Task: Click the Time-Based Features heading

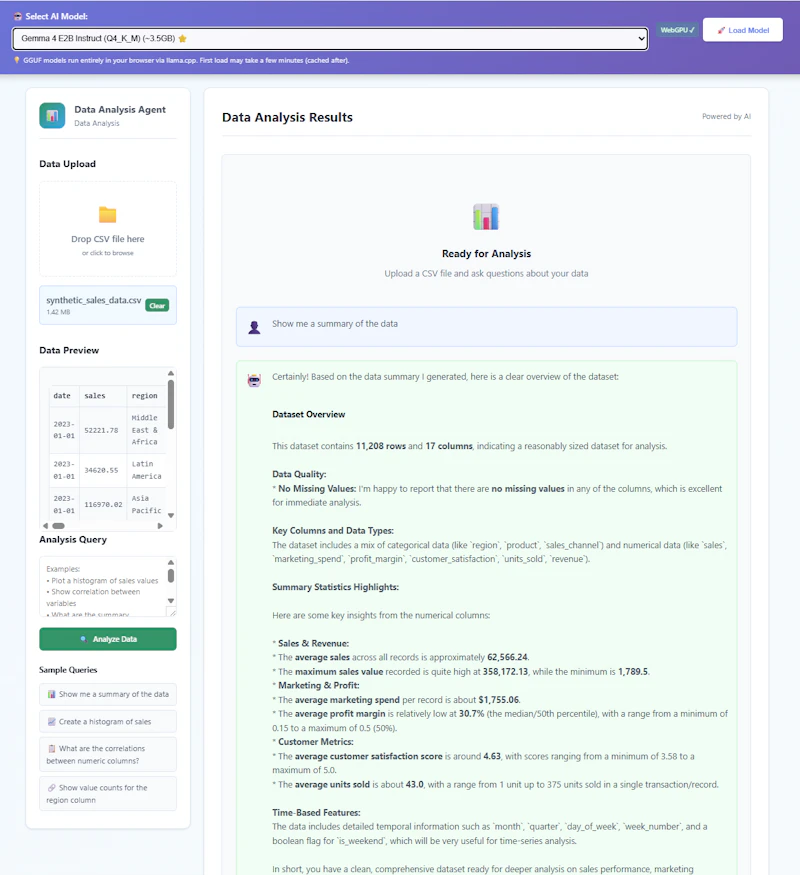Action: [316, 812]
